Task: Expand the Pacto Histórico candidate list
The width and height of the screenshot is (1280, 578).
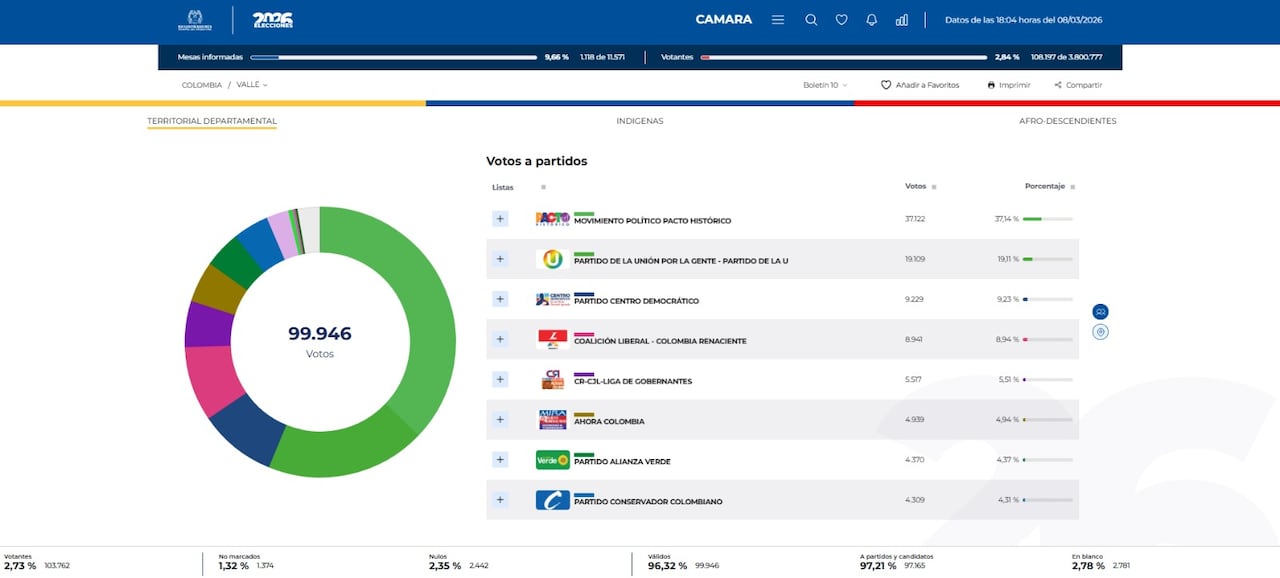Action: tap(500, 219)
